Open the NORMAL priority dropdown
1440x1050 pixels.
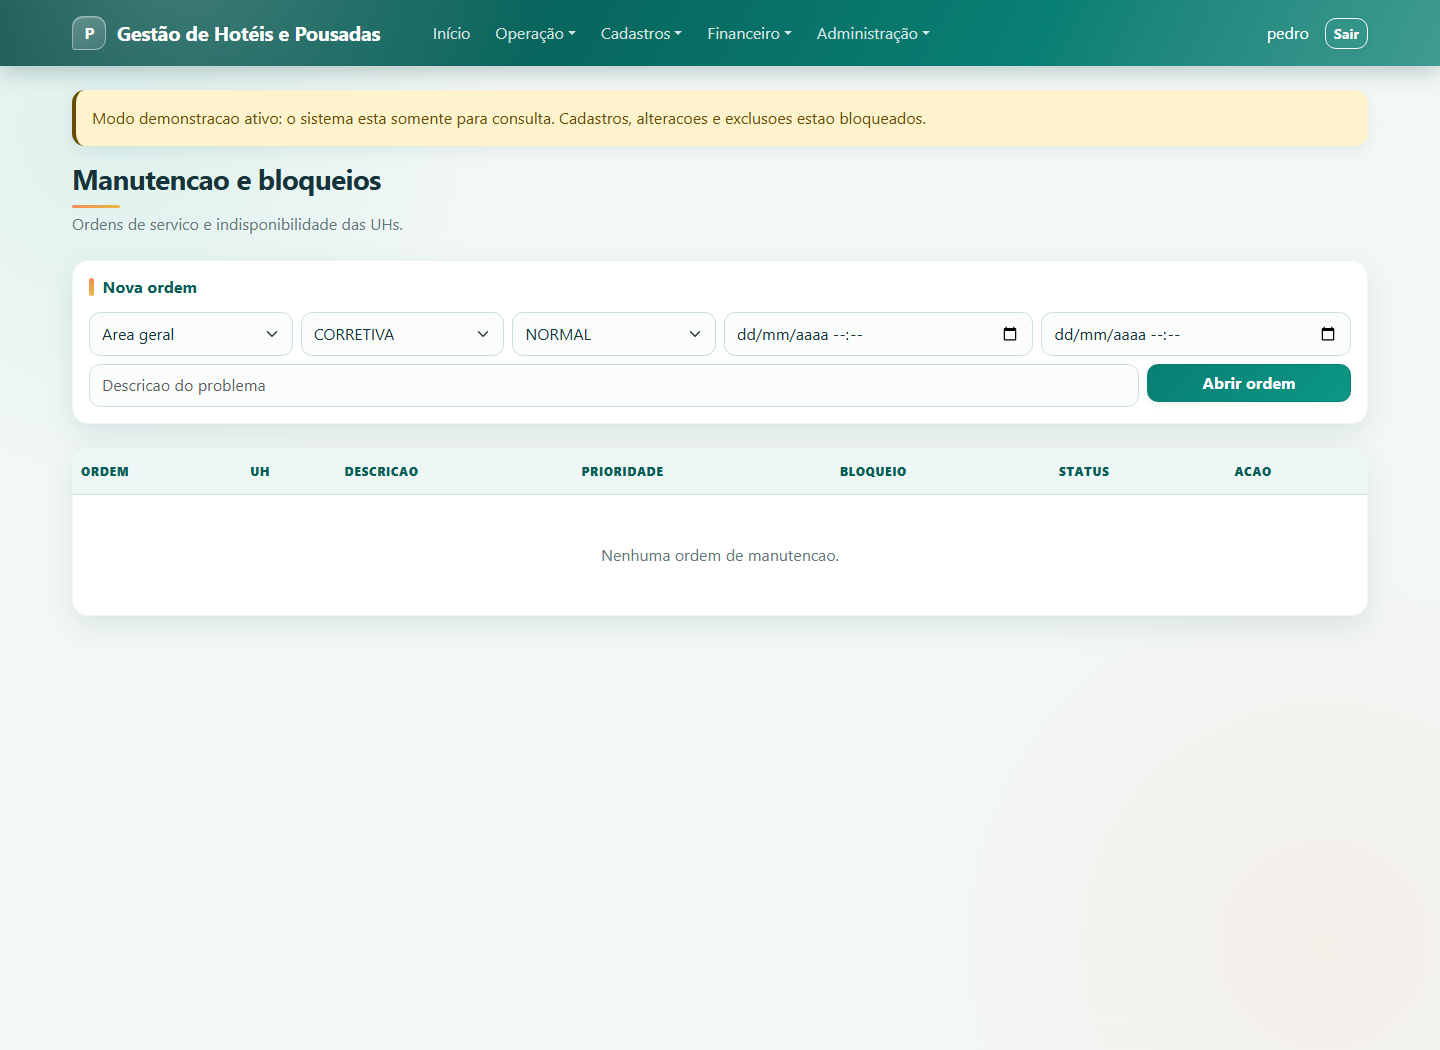pyautogui.click(x=614, y=334)
